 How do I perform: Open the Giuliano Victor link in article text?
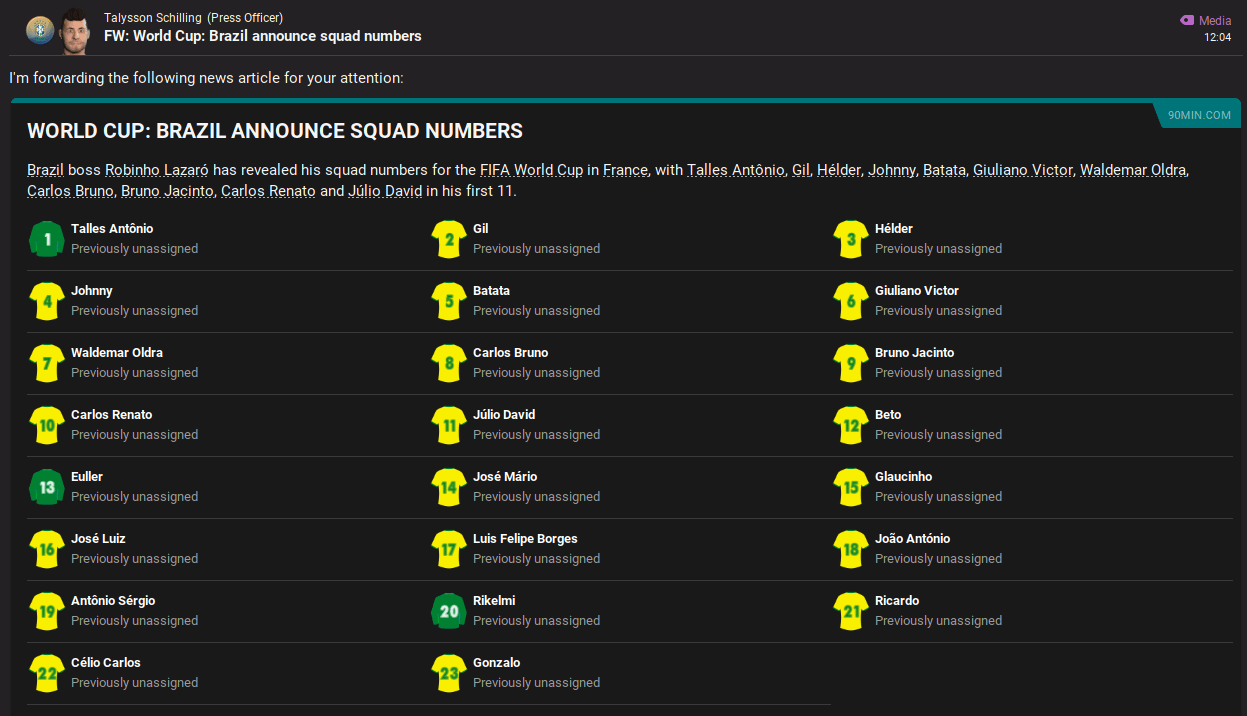[x=1022, y=170]
